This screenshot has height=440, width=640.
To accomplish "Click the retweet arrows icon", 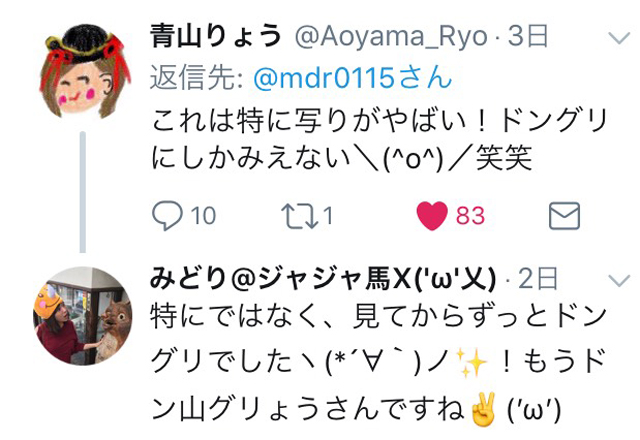I will point(300,216).
